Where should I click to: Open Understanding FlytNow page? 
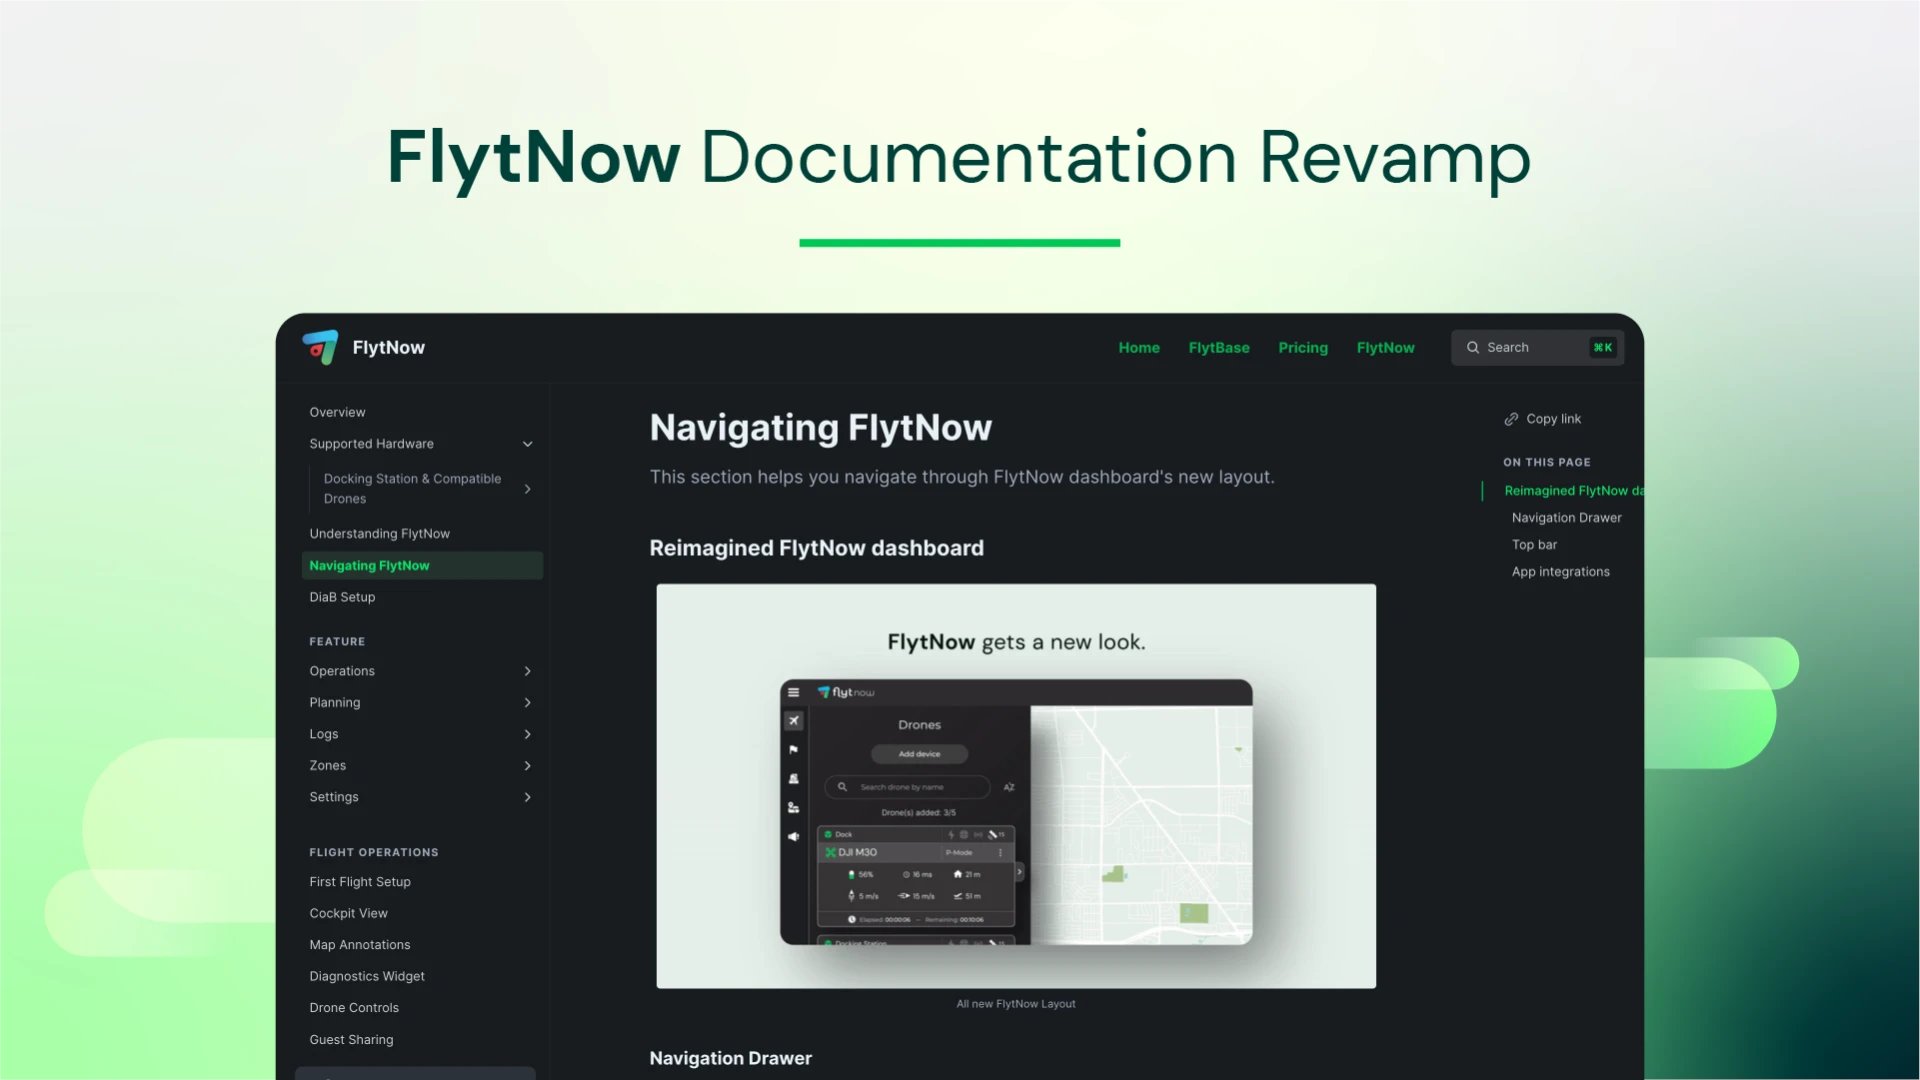coord(379,534)
